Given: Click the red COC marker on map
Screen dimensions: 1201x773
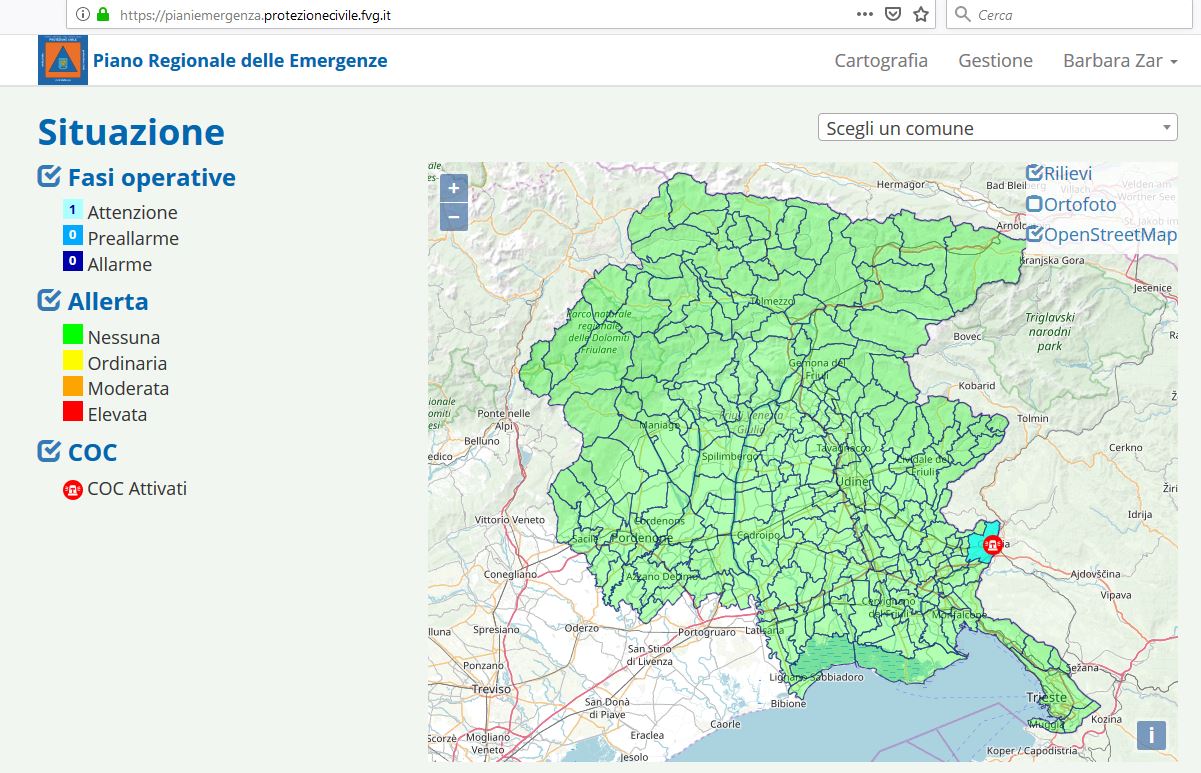Looking at the screenshot, I should (993, 545).
